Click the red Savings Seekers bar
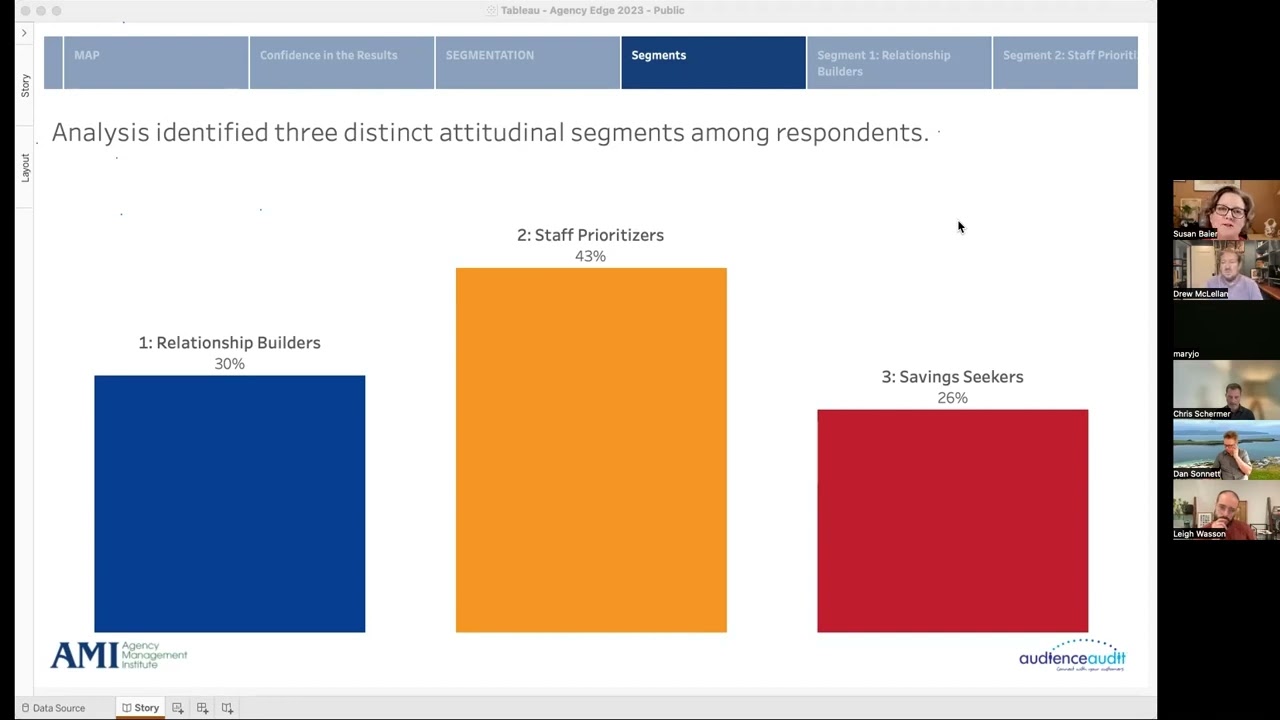Screen dimensions: 1280x720 coord(952,520)
